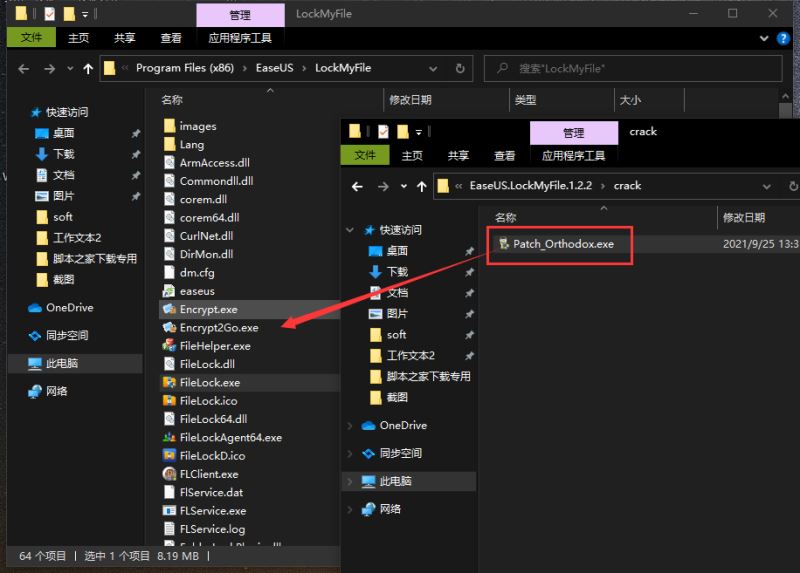This screenshot has width=800, height=573.
Task: Switch to 主页 tab in LockMyFile window
Action: (x=79, y=38)
